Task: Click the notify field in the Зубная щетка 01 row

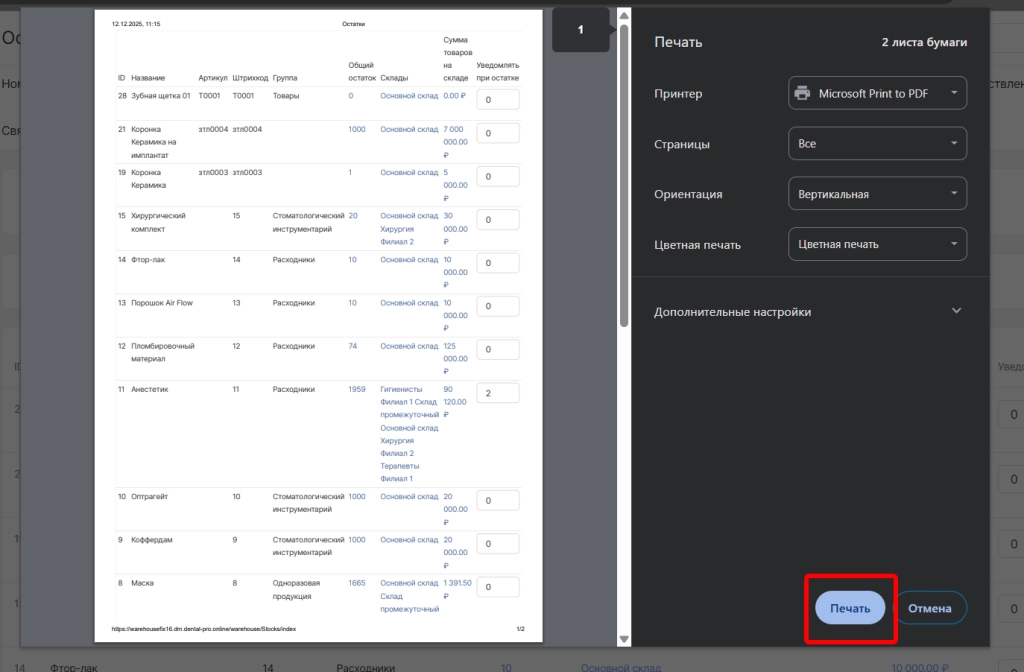Action: (x=498, y=100)
